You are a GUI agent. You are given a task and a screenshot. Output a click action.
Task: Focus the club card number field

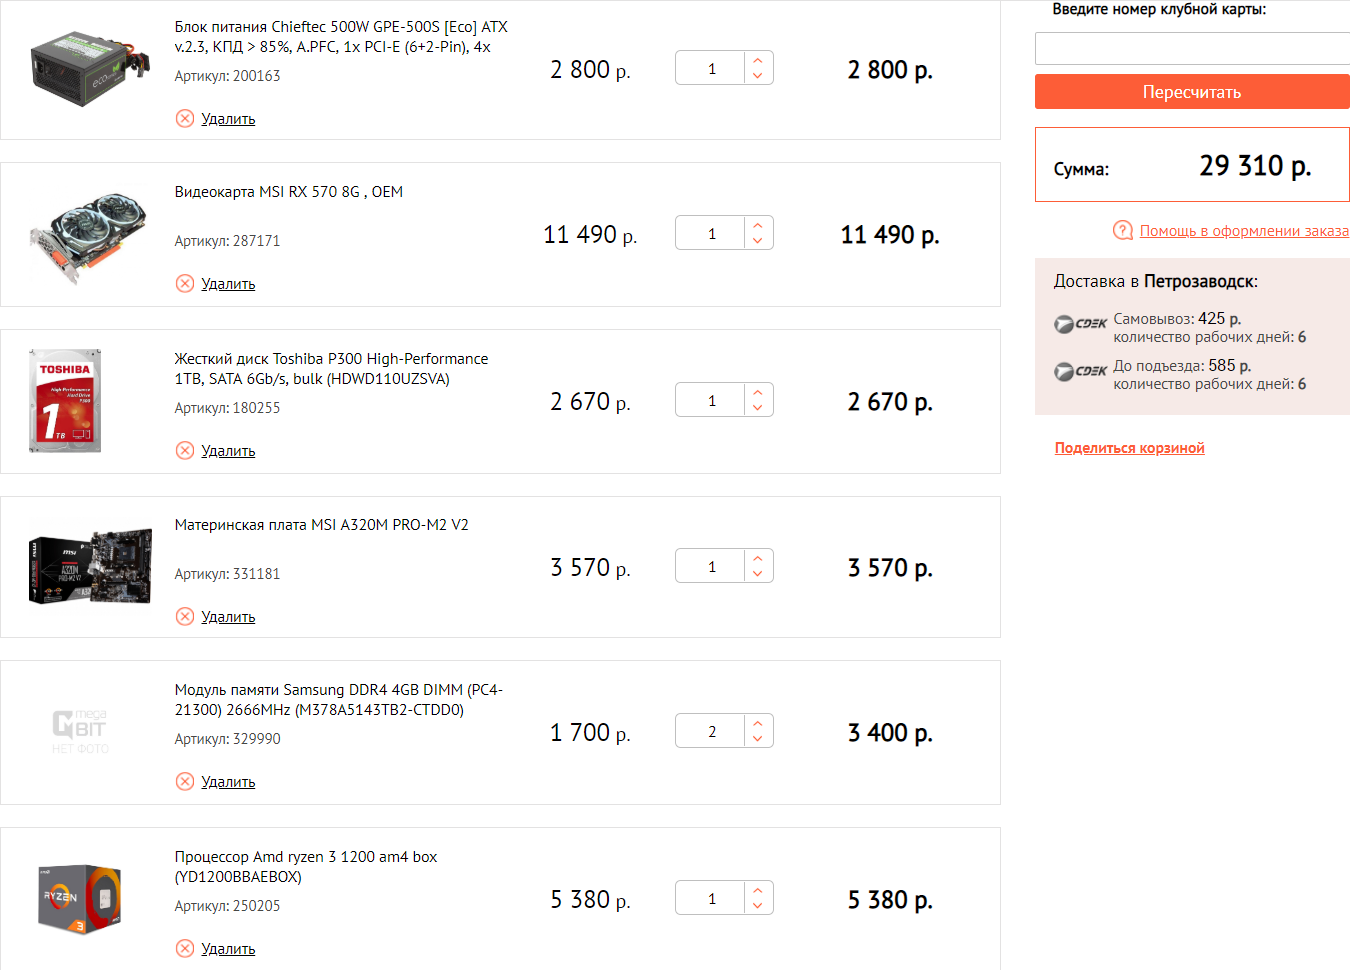click(1191, 49)
